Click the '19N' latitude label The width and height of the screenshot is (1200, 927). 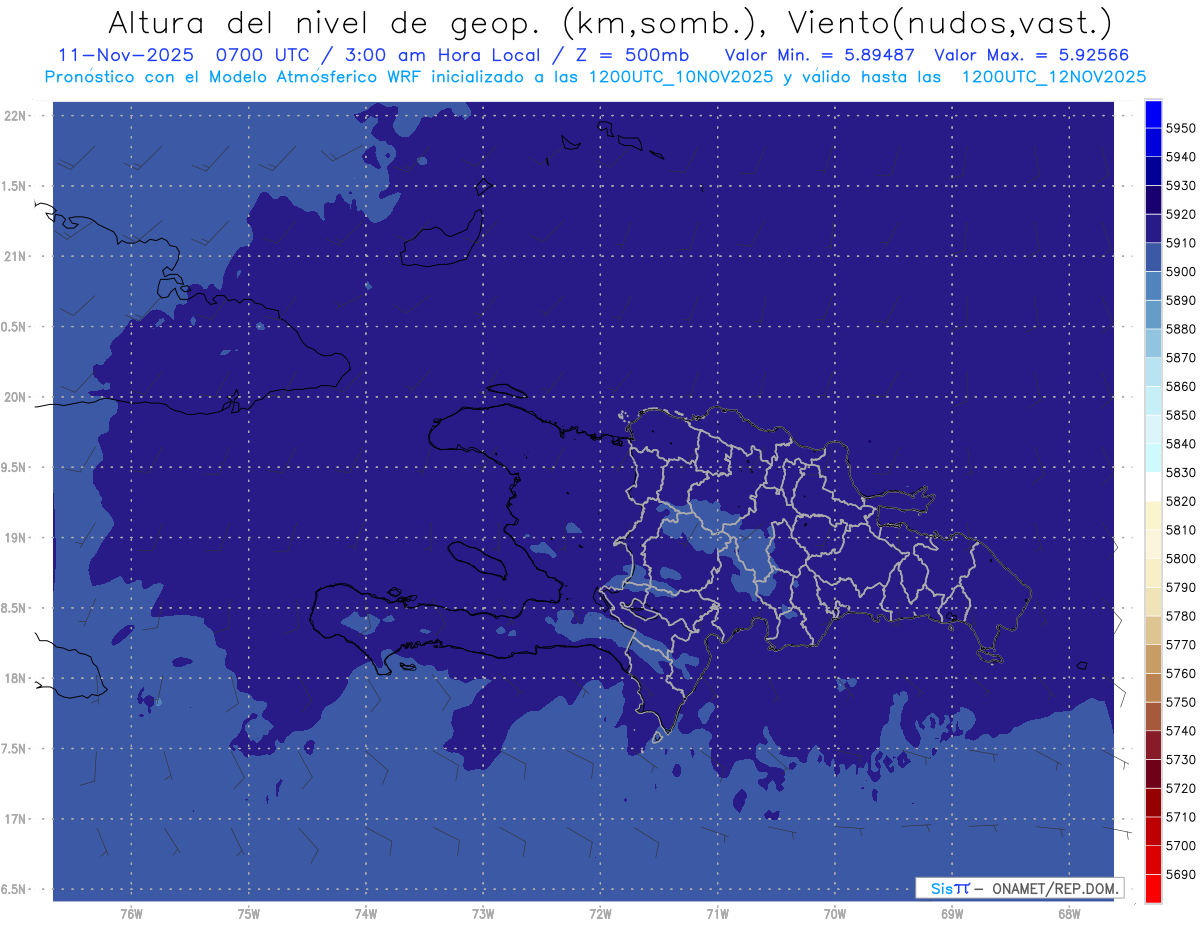[x=16, y=537]
